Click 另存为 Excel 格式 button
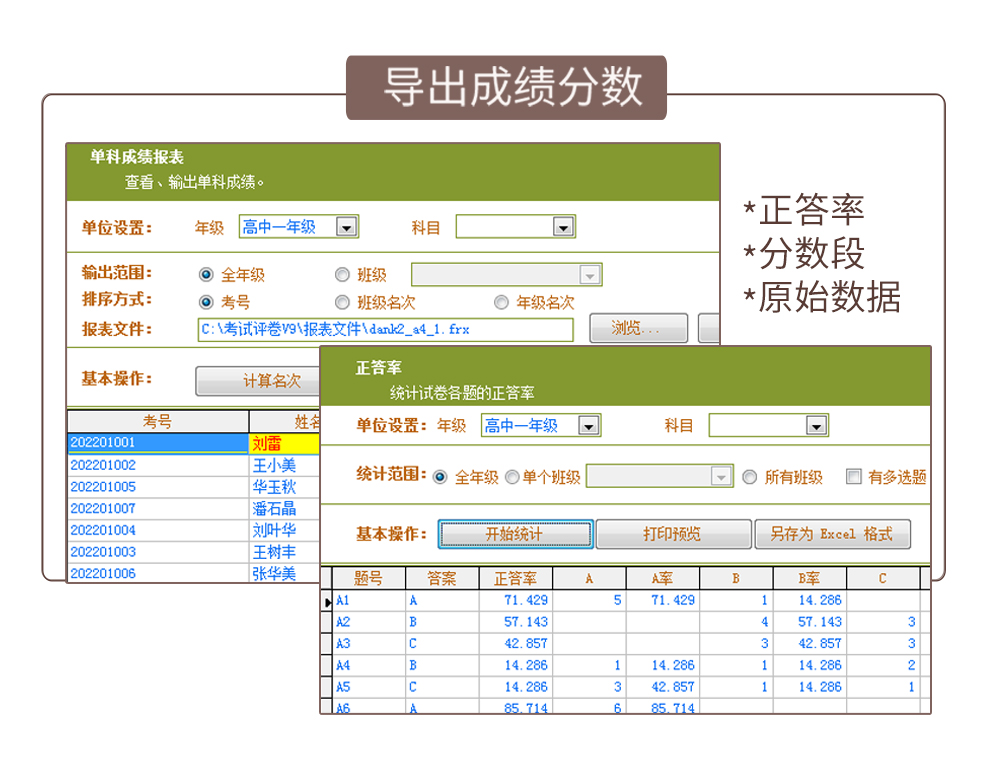Screen dimensions: 990x775 (833, 534)
